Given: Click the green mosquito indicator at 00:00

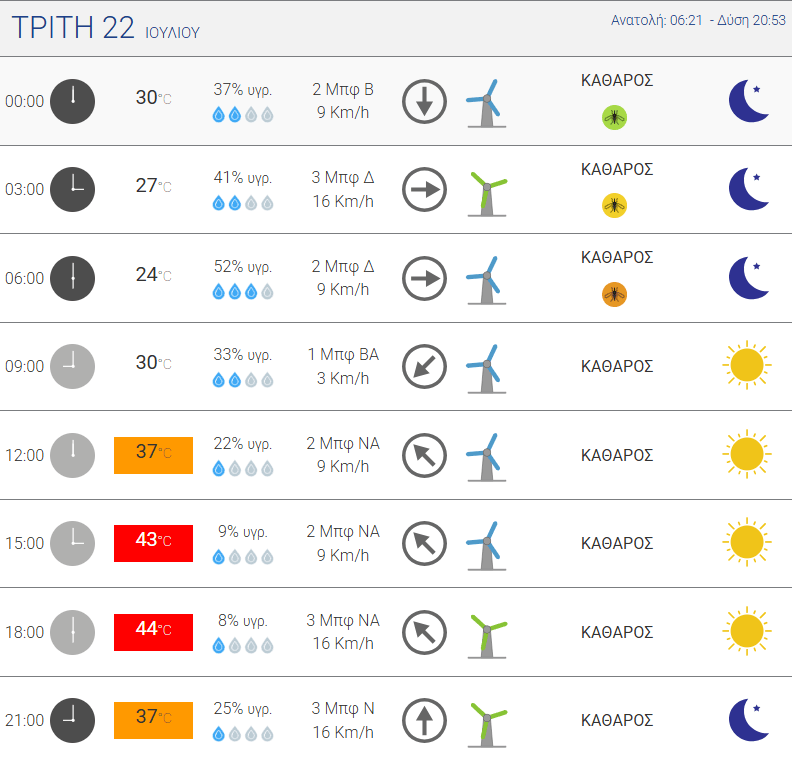Looking at the screenshot, I should point(614,118).
